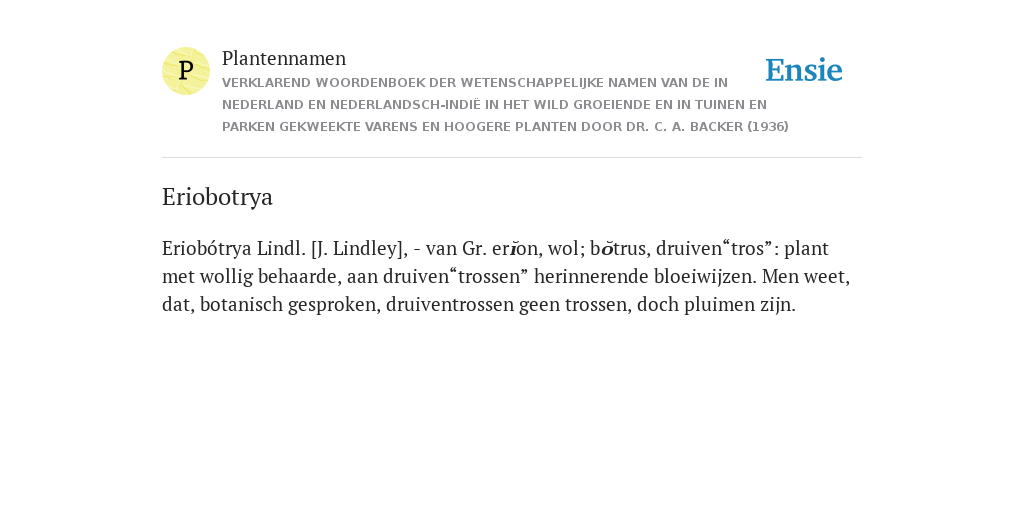Click the Greek word 'bŏtrus' in the text
Screen dimensions: 1024x512
618,249
